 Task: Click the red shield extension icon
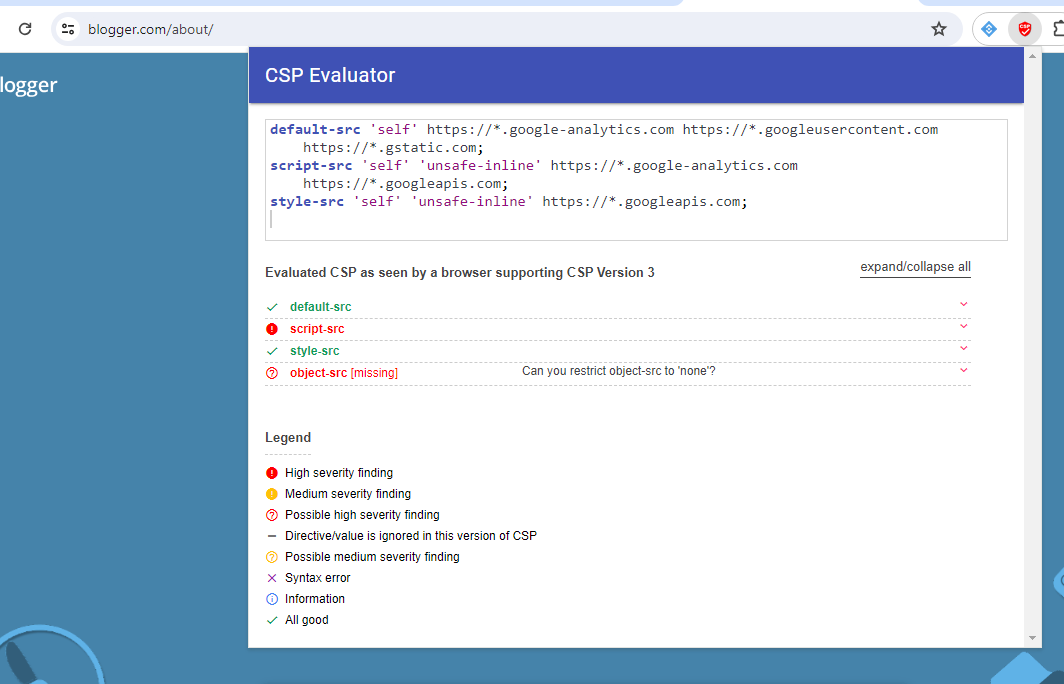(x=1025, y=29)
